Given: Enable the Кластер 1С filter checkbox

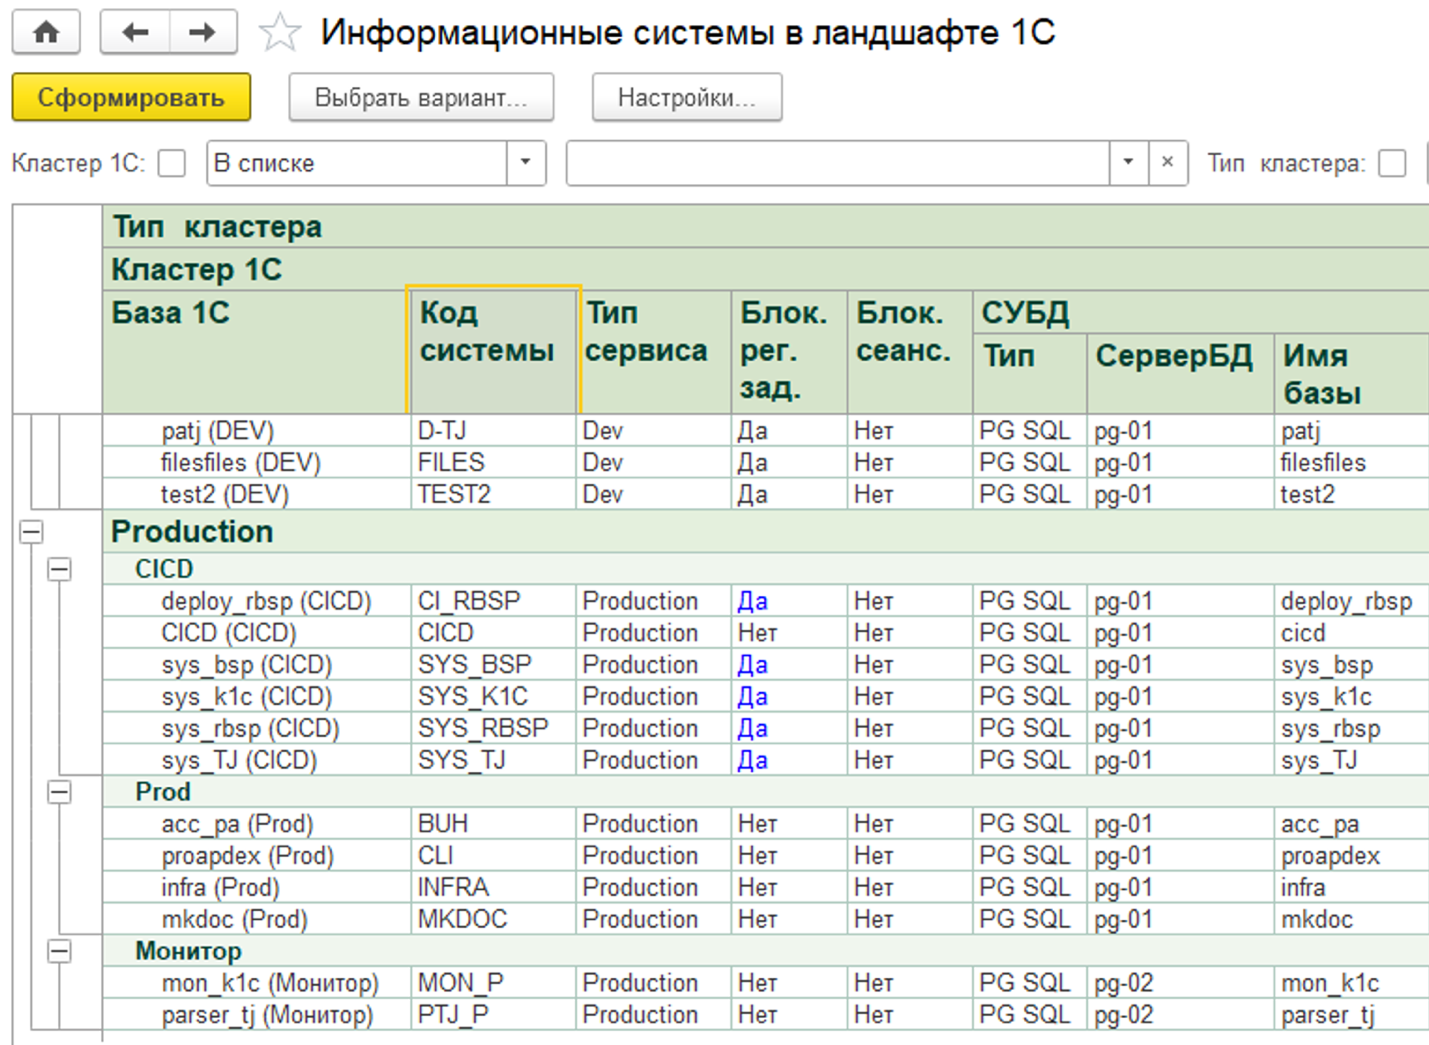Looking at the screenshot, I should (x=172, y=163).
